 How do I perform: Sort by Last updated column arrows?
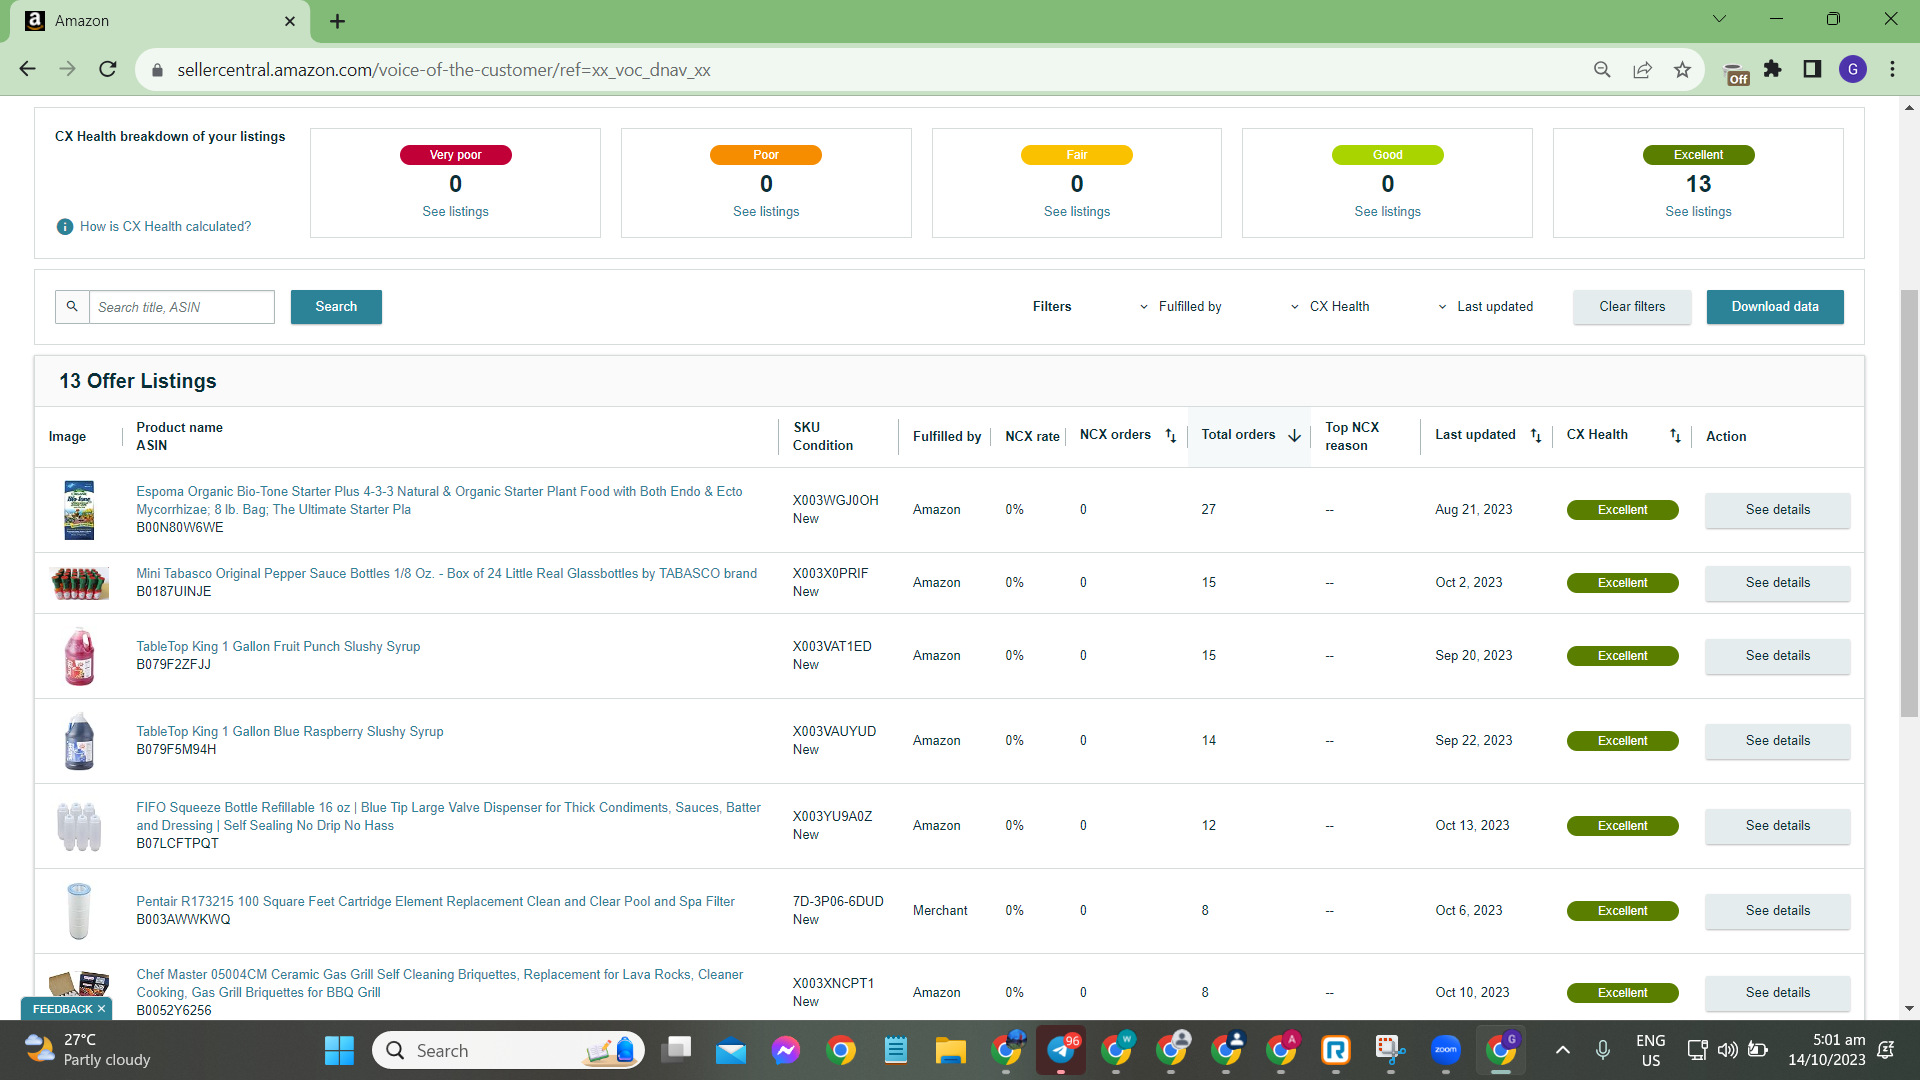tap(1536, 436)
